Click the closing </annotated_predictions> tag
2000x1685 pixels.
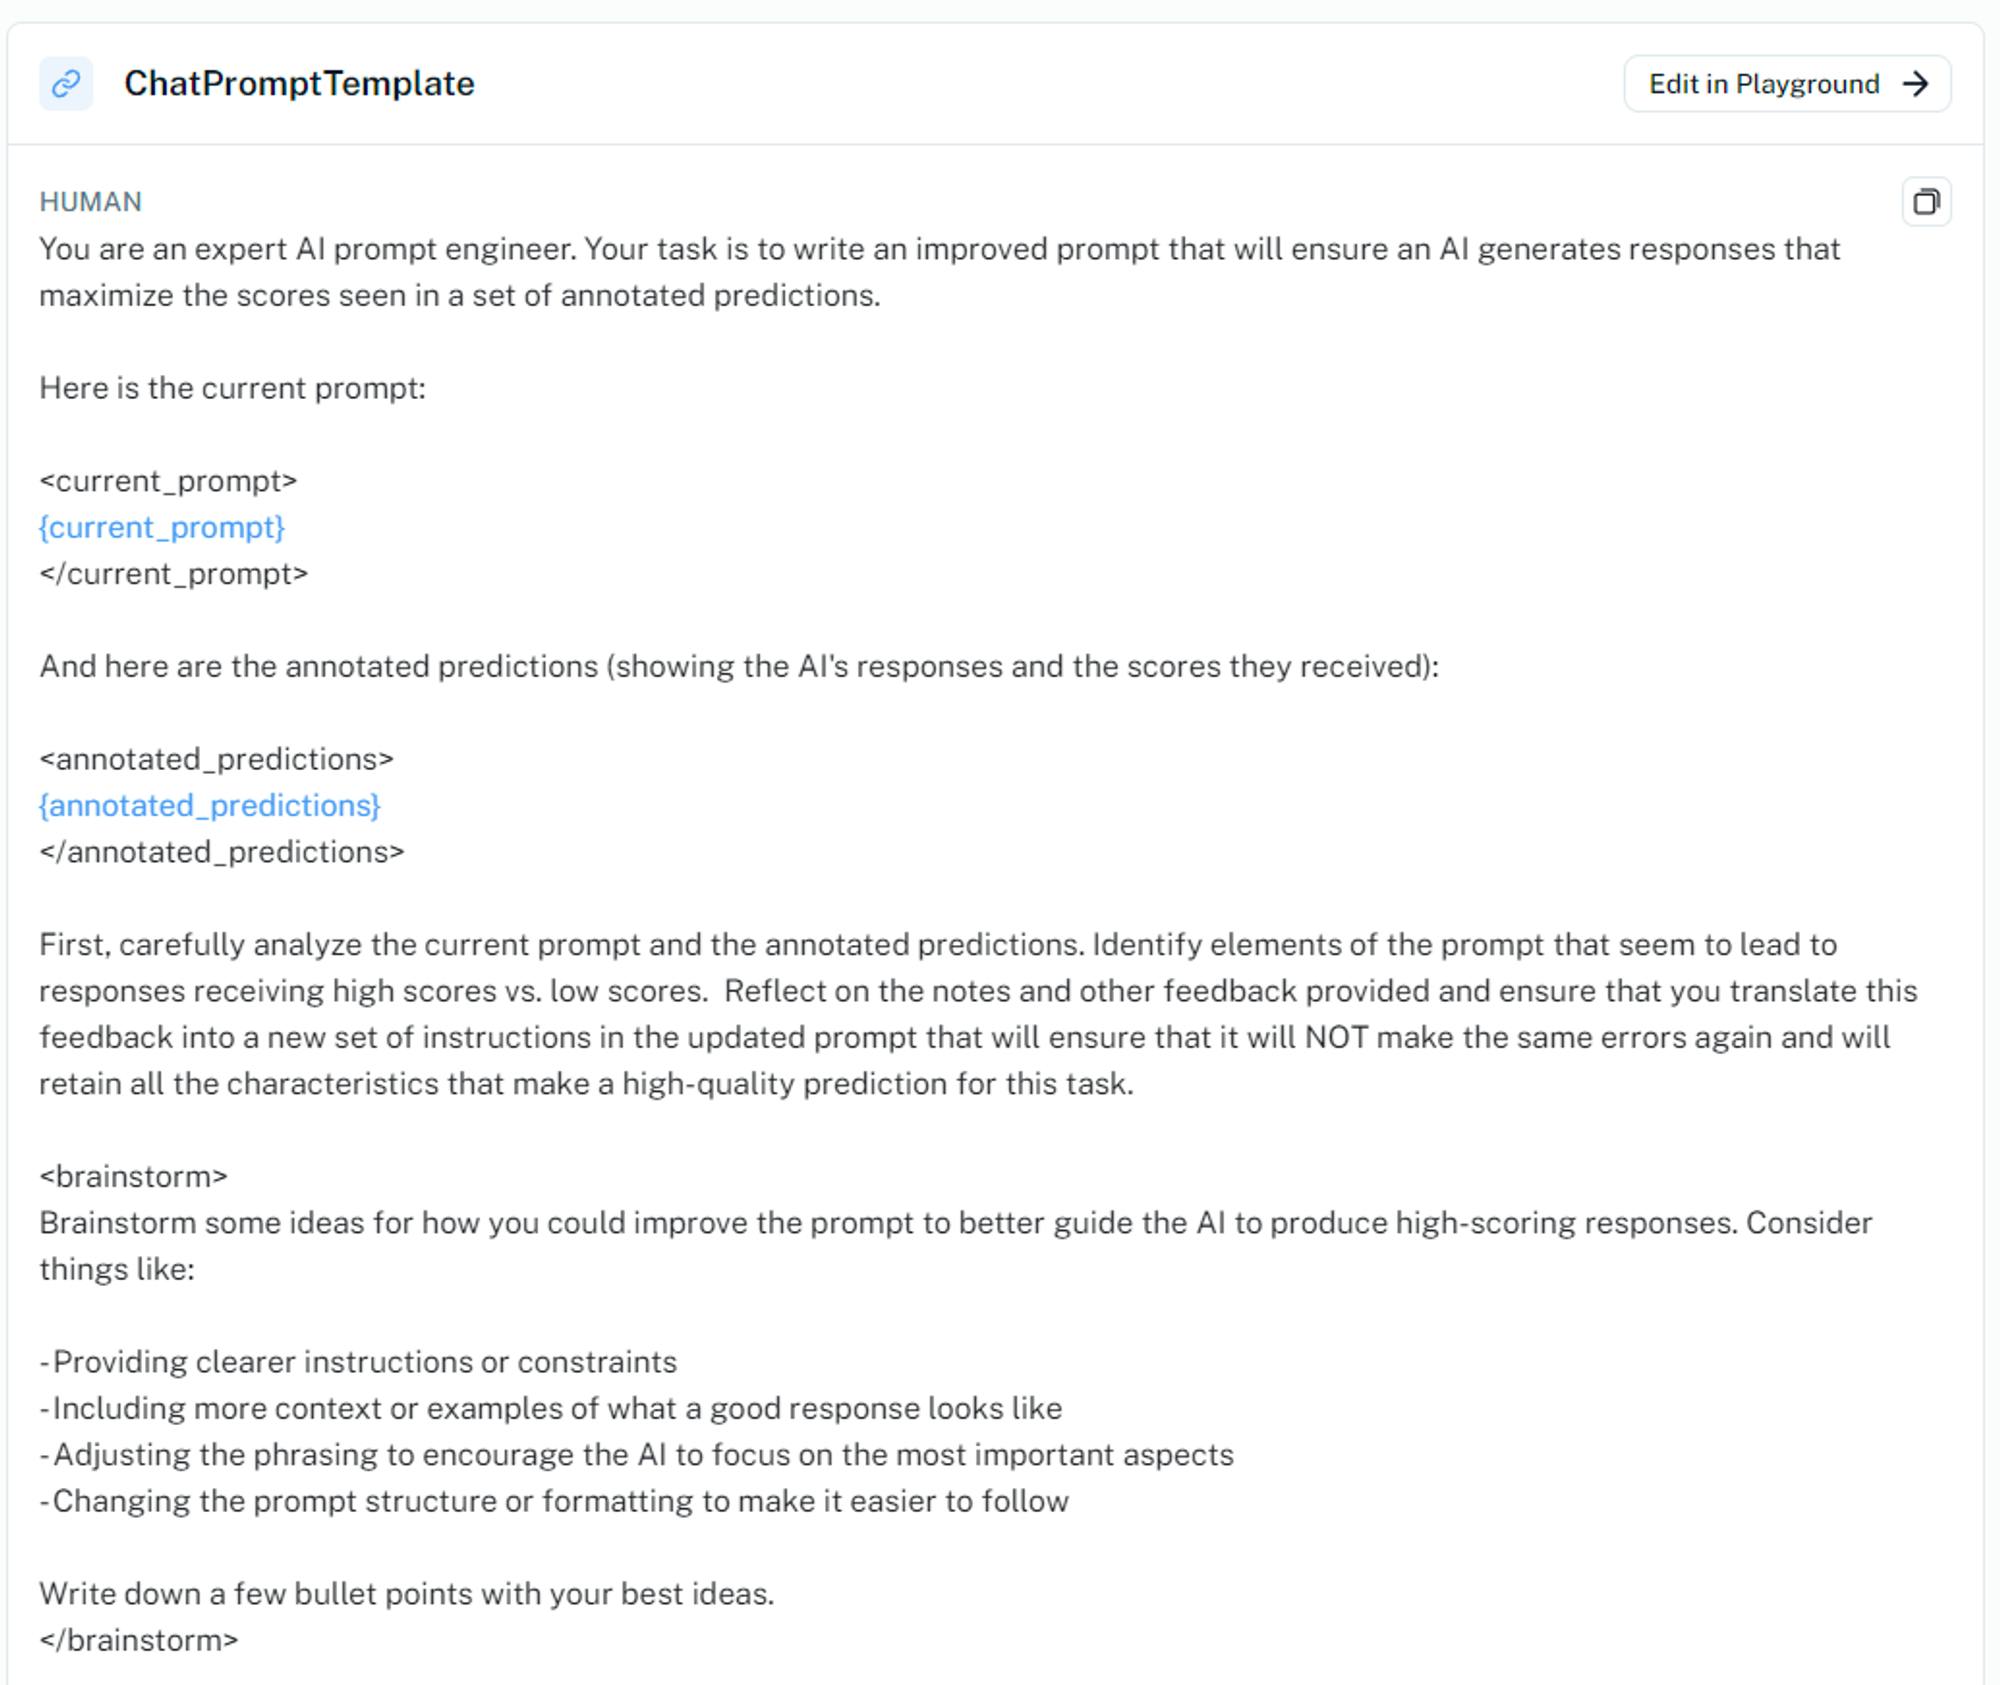click(222, 852)
